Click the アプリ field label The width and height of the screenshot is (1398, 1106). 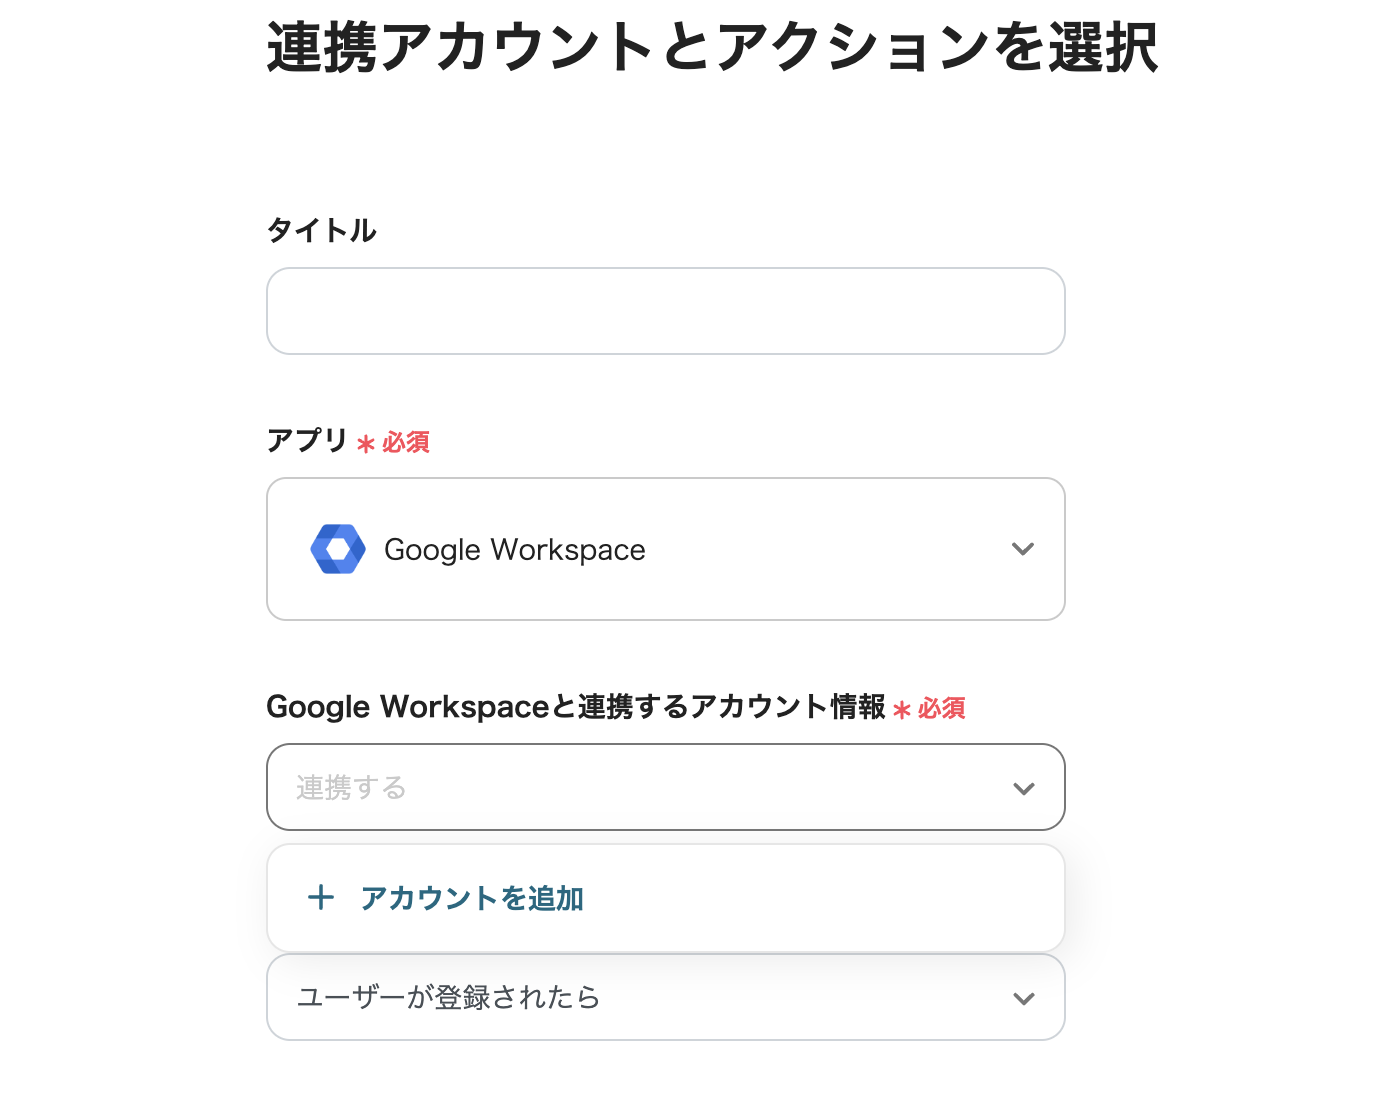[307, 440]
